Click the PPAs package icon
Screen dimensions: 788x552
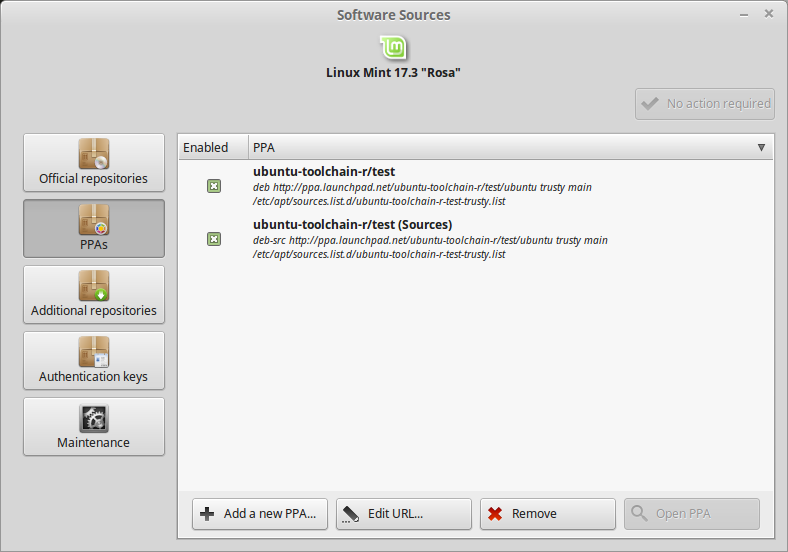[94, 219]
